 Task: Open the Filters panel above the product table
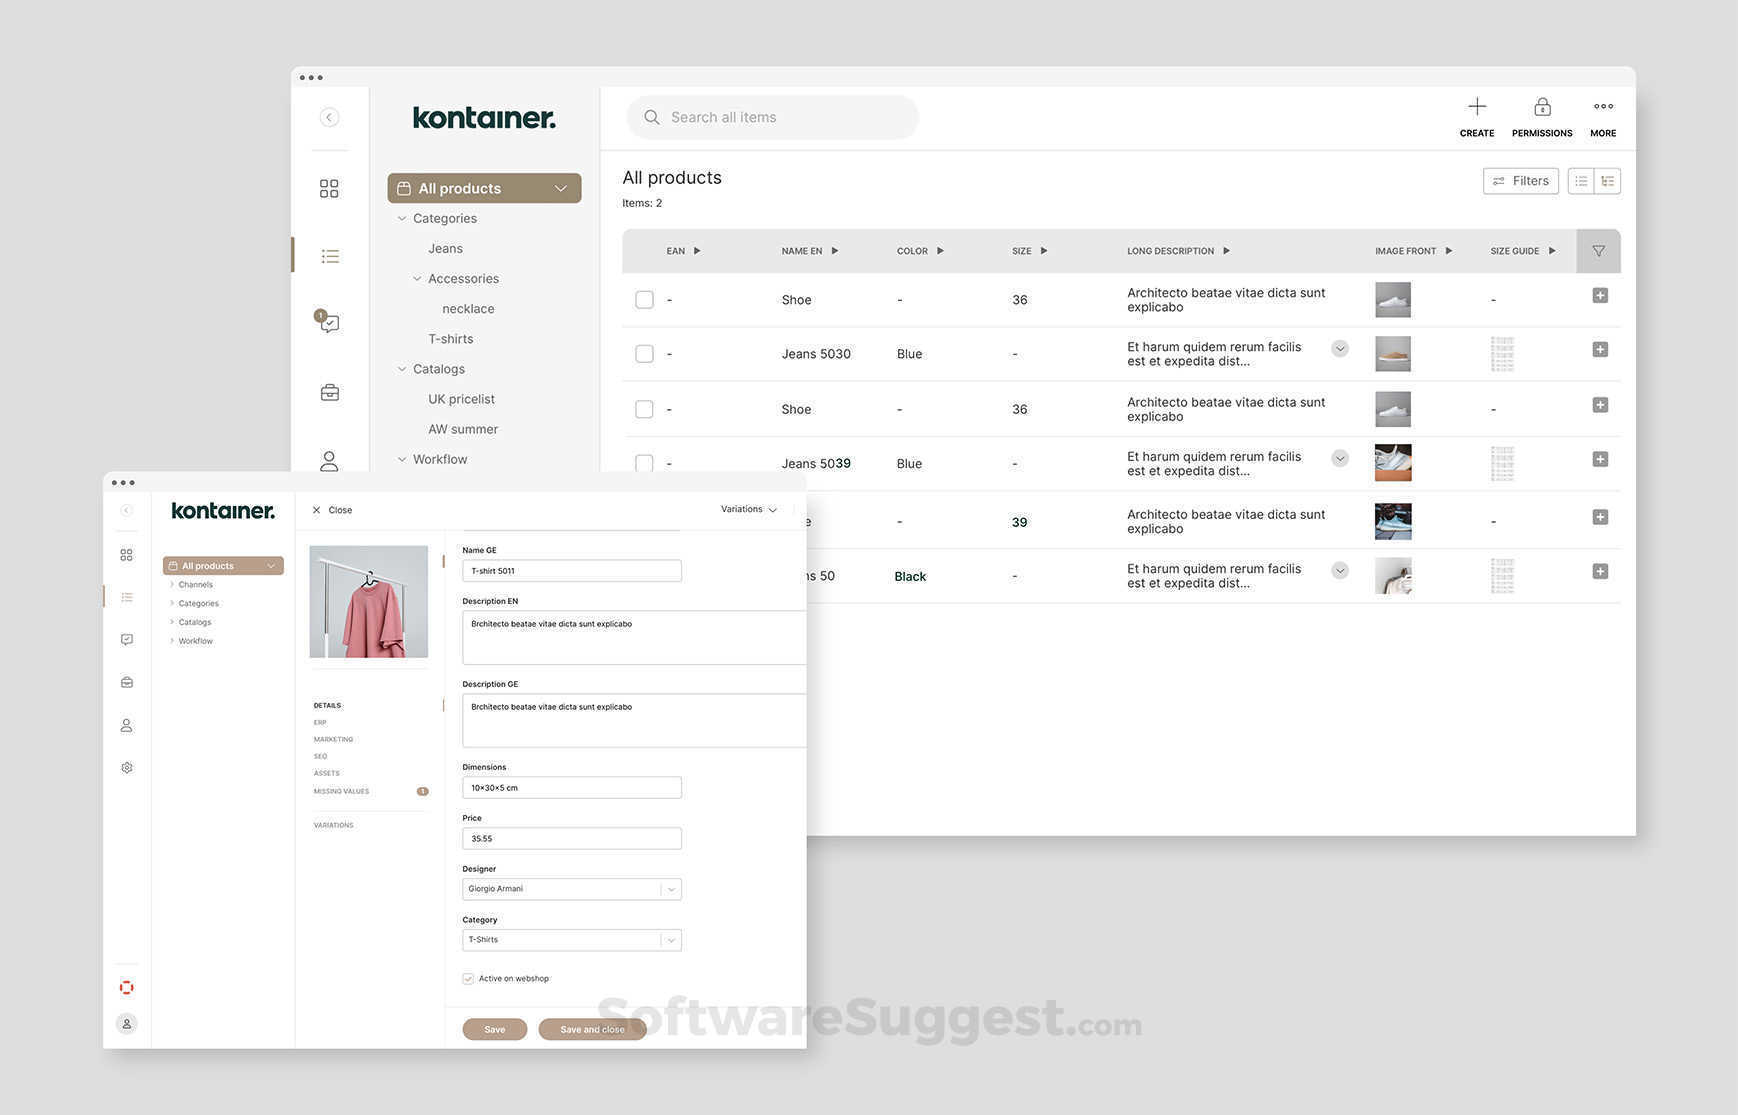point(1520,181)
